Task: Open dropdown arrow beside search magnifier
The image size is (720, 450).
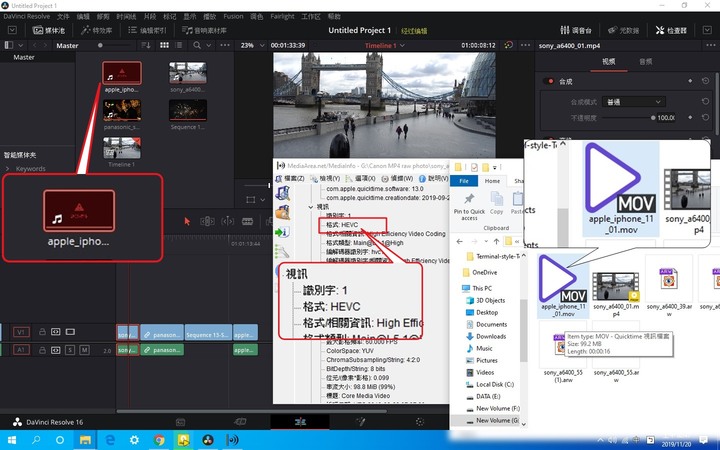Action: pos(208,45)
